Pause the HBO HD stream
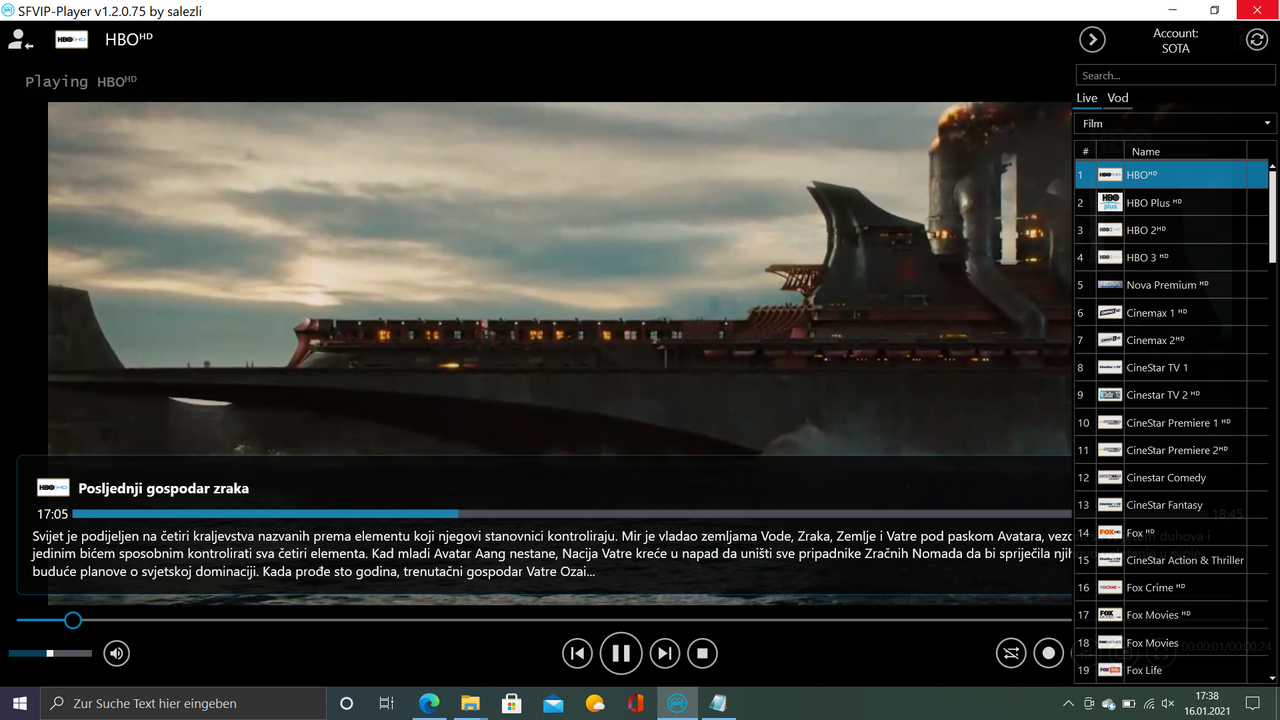This screenshot has width=1280, height=720. tap(621, 654)
